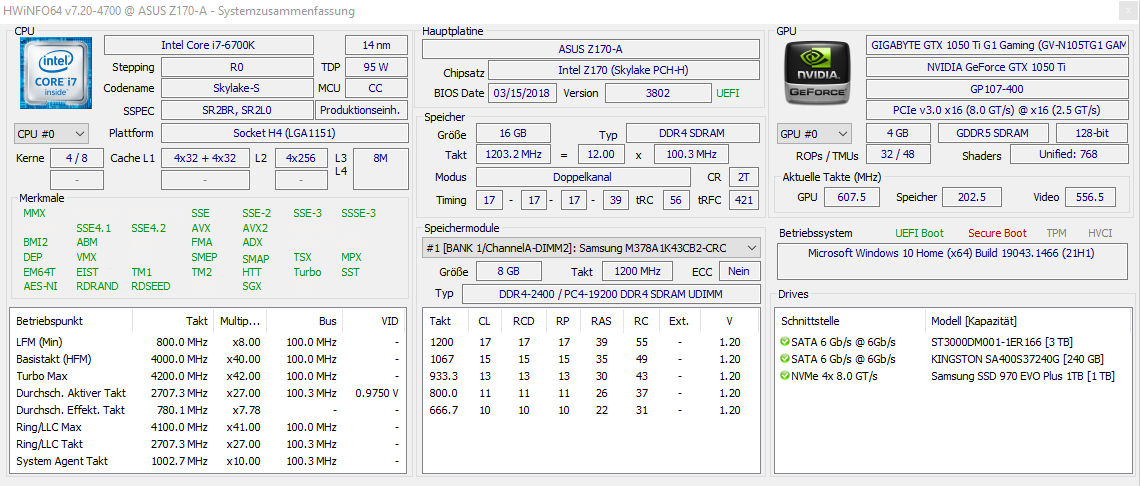Click green check icon beside ST3000DM001 drive
Viewport: 1140px width, 486px height.
(x=784, y=342)
